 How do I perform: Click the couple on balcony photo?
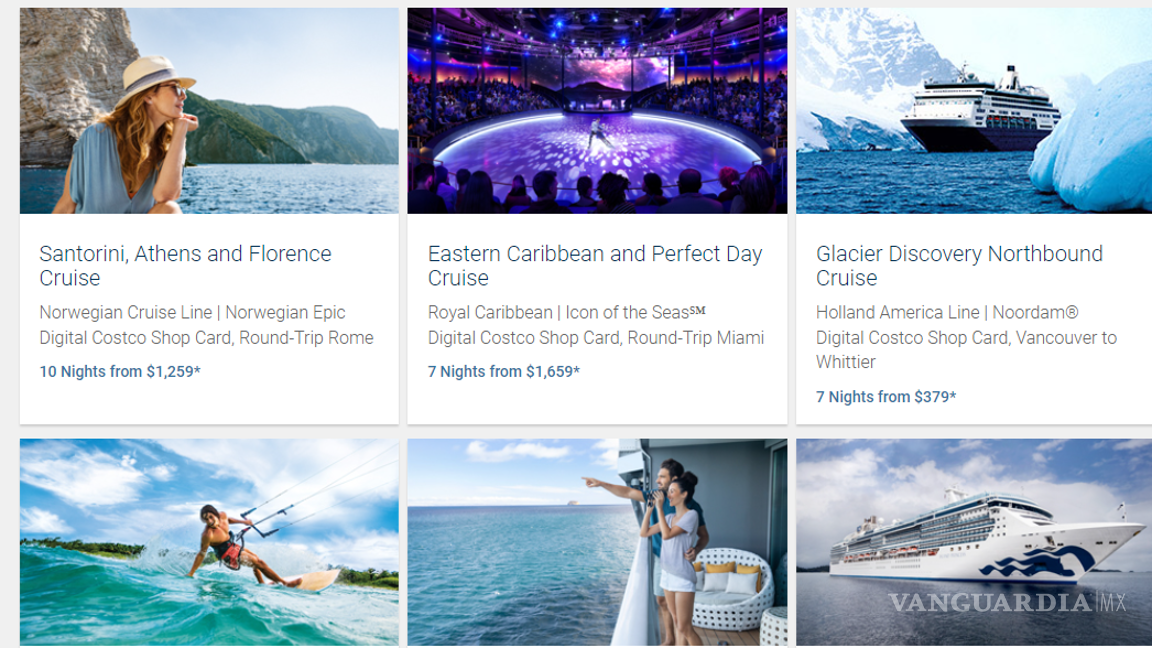597,541
